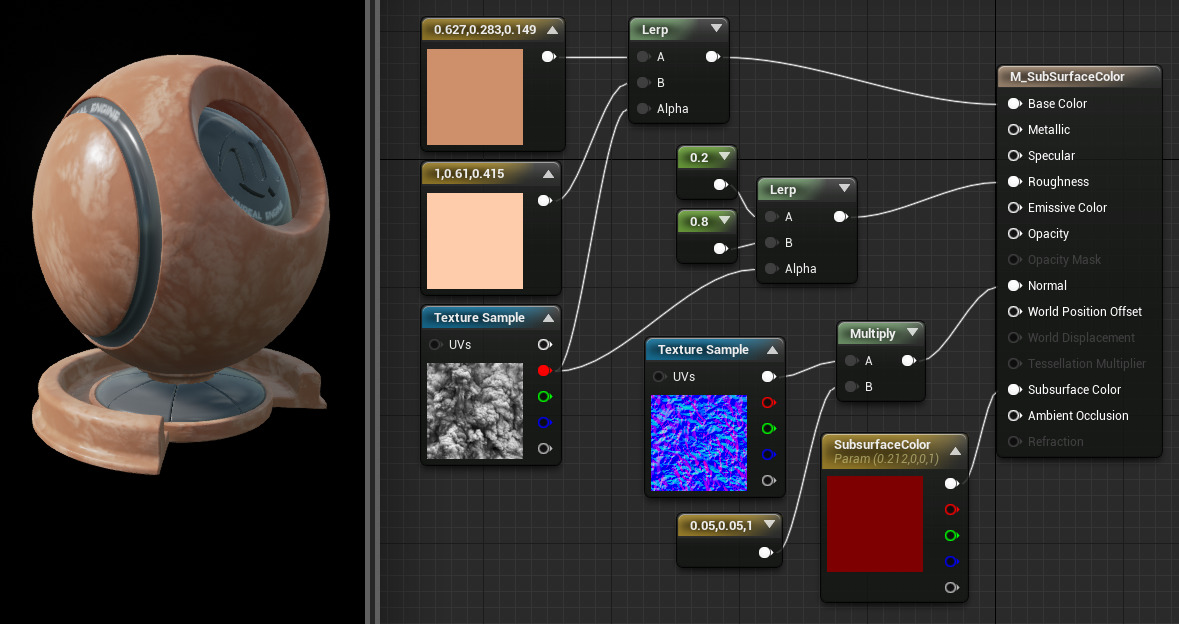Click the blue normal map texture thumbnail
Viewport: 1179px width, 624px height.
699,442
